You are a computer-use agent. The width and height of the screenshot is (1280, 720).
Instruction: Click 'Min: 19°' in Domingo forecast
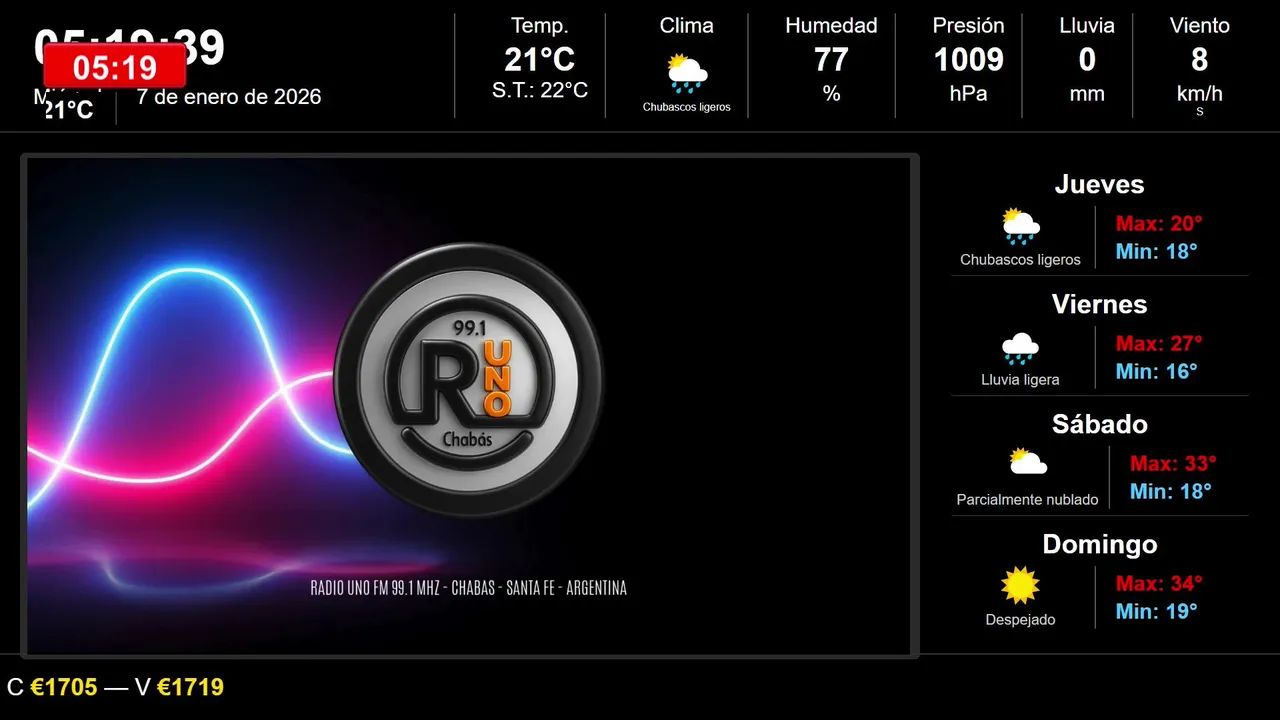tap(1157, 612)
